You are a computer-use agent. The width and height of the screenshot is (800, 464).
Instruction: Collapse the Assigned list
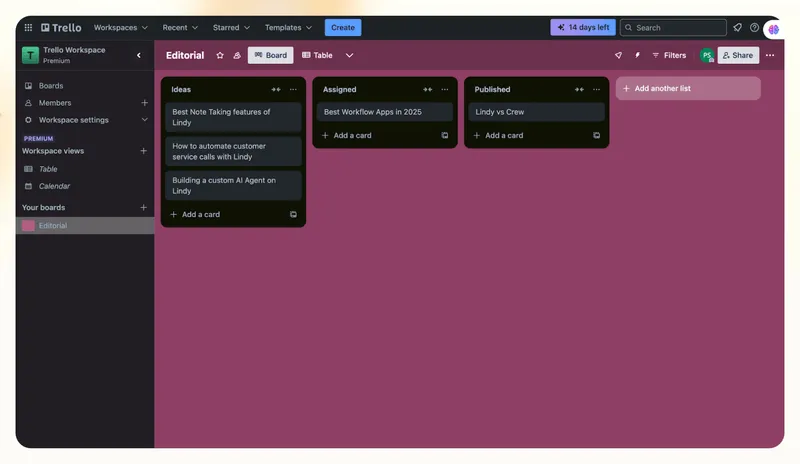tap(428, 89)
